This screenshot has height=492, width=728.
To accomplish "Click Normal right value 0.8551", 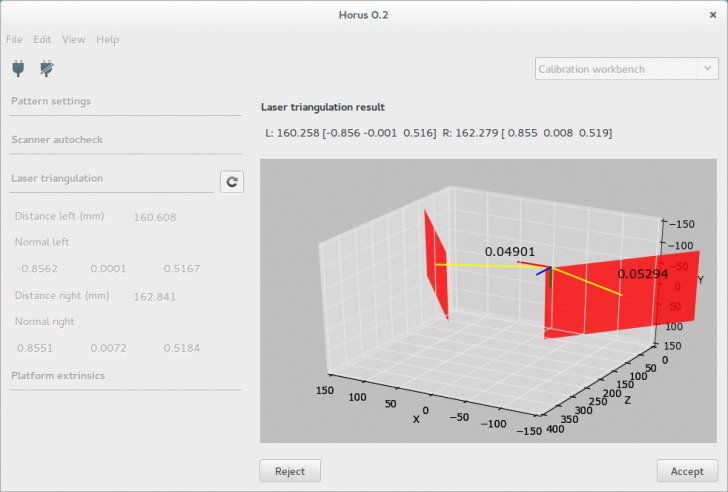I will (35, 348).
